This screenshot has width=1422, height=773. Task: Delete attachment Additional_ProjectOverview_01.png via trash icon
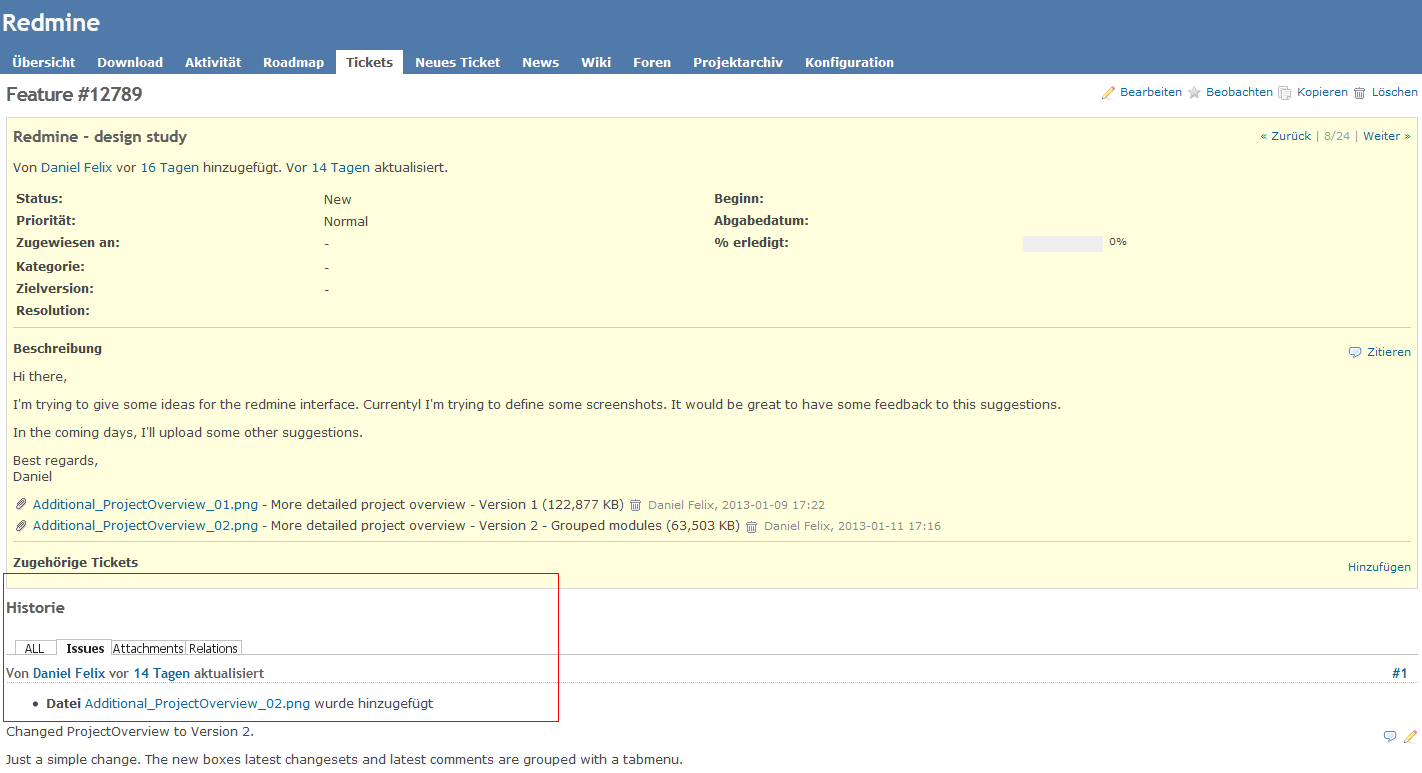tap(635, 505)
